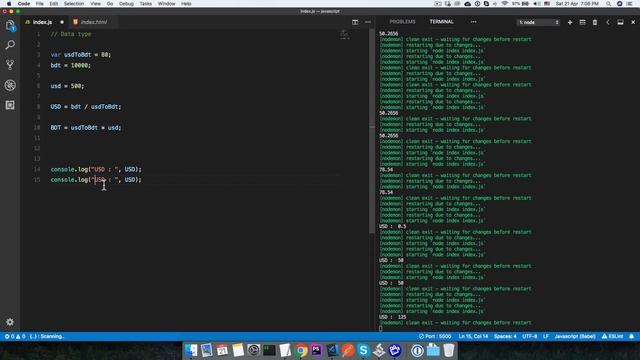Close the terminal panel with the X

click(633, 22)
